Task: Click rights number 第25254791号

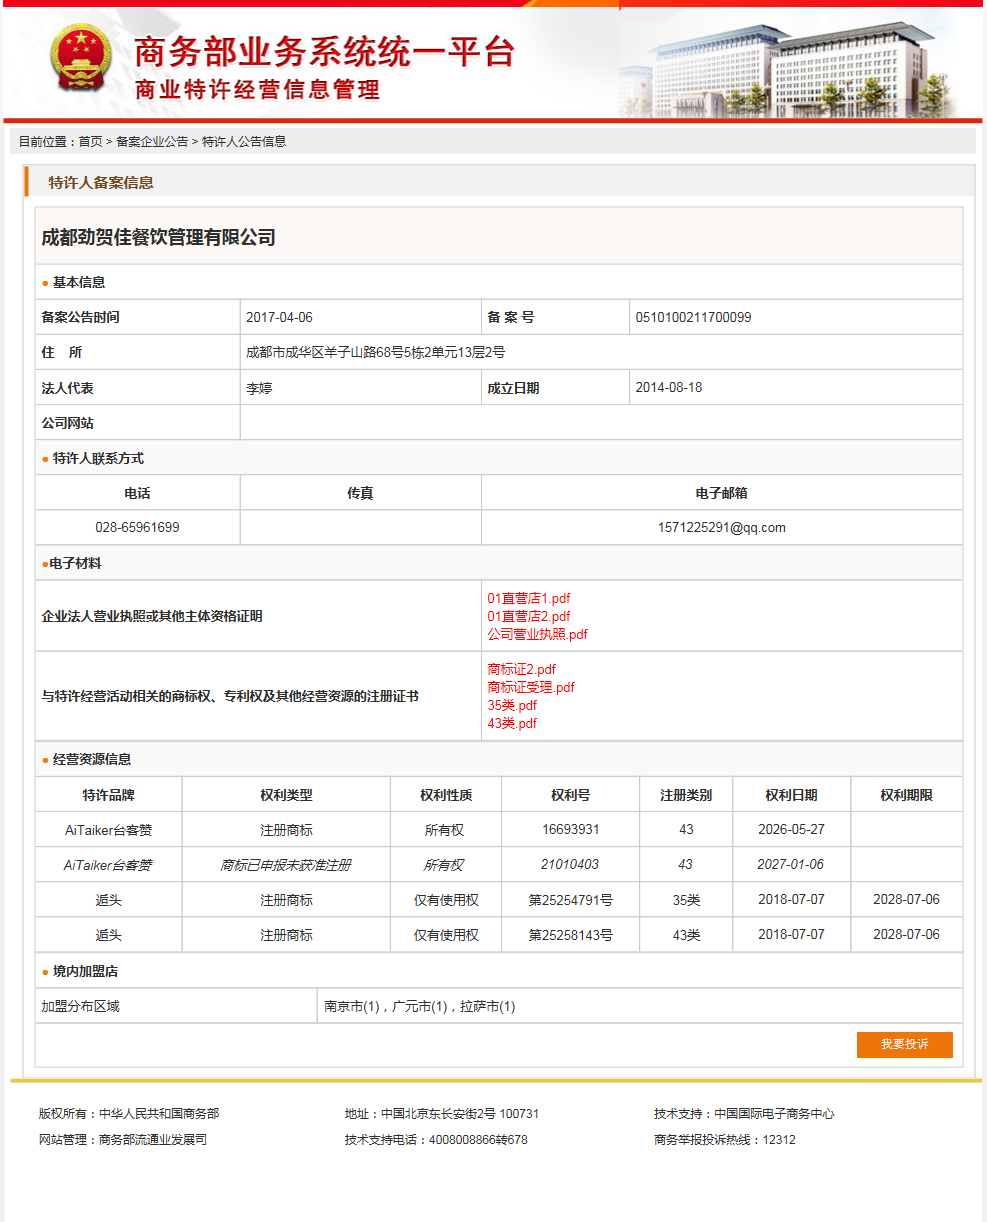Action: pos(571,900)
